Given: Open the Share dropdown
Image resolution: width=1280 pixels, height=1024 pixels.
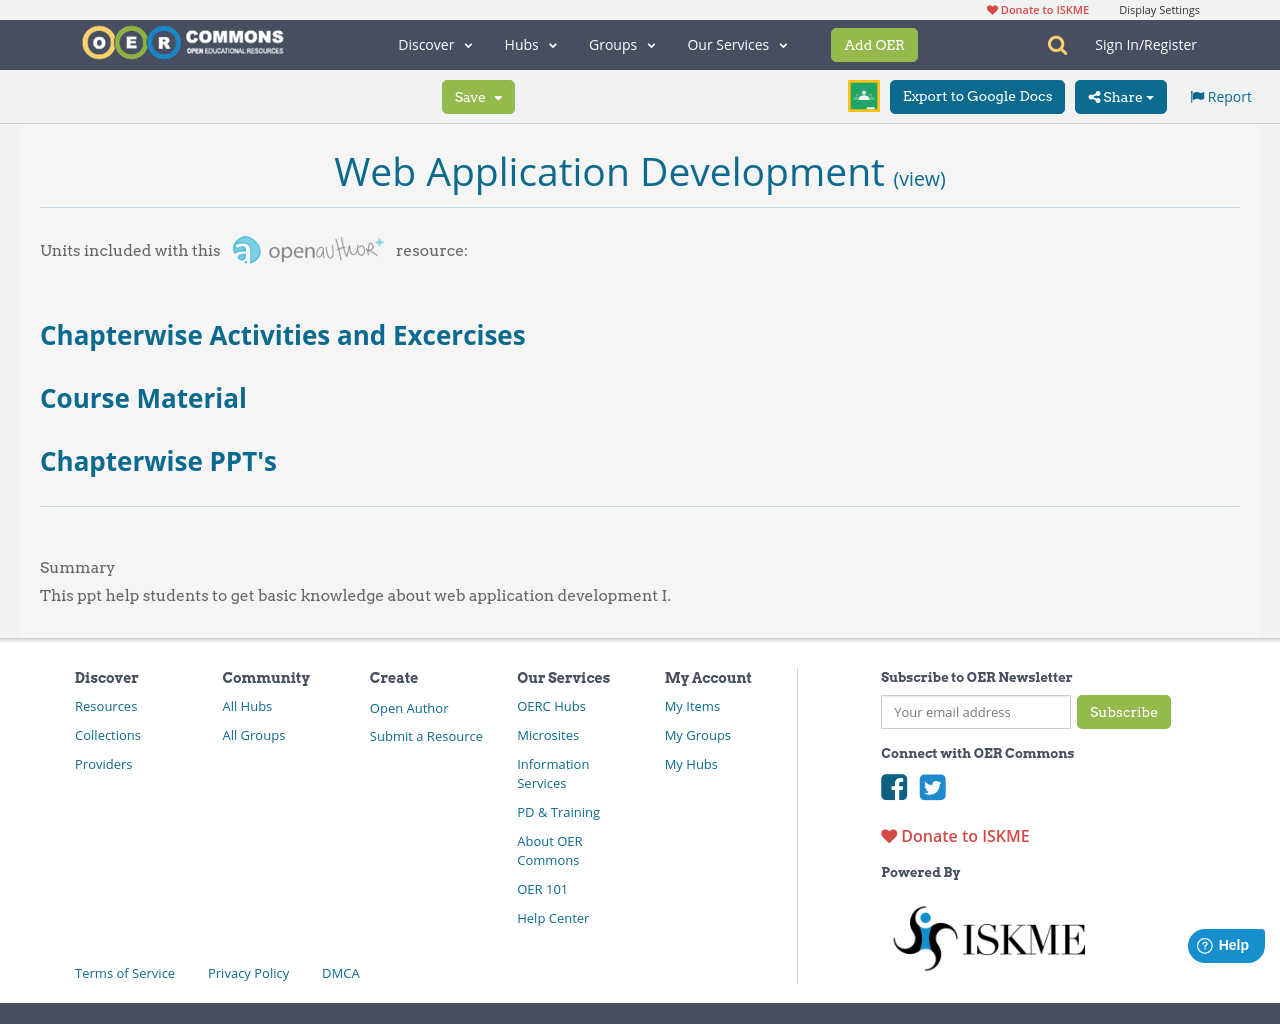Looking at the screenshot, I should click(1120, 96).
